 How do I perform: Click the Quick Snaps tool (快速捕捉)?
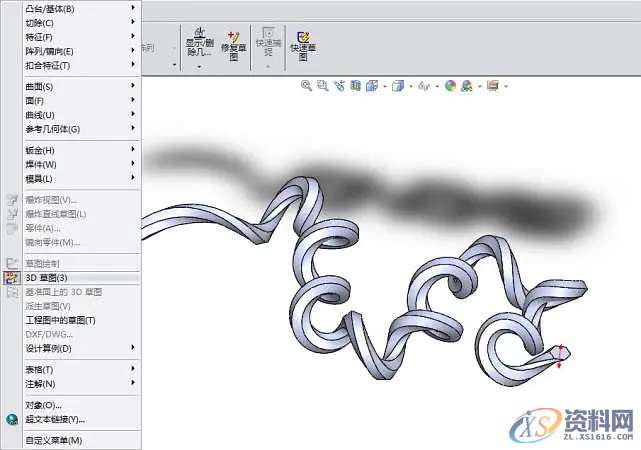coord(268,41)
